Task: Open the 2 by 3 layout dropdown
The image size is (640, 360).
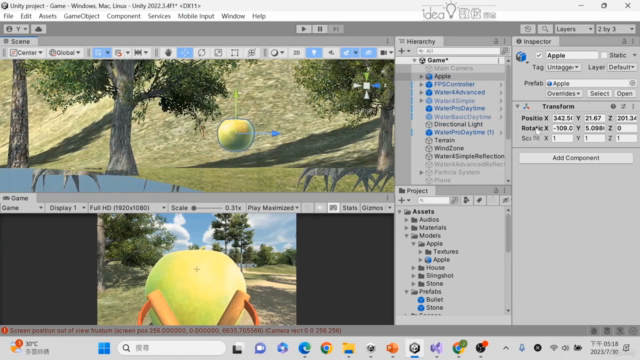Action: 616,29
